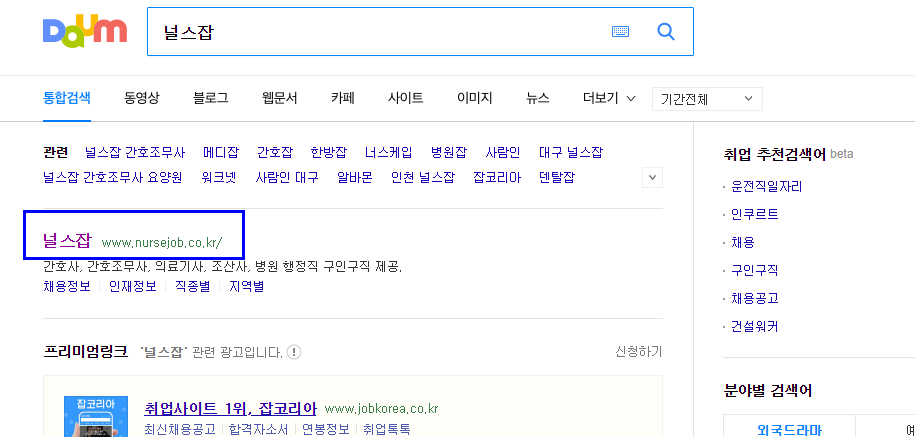Open the 기간전체 period dropdown

click(x=707, y=99)
